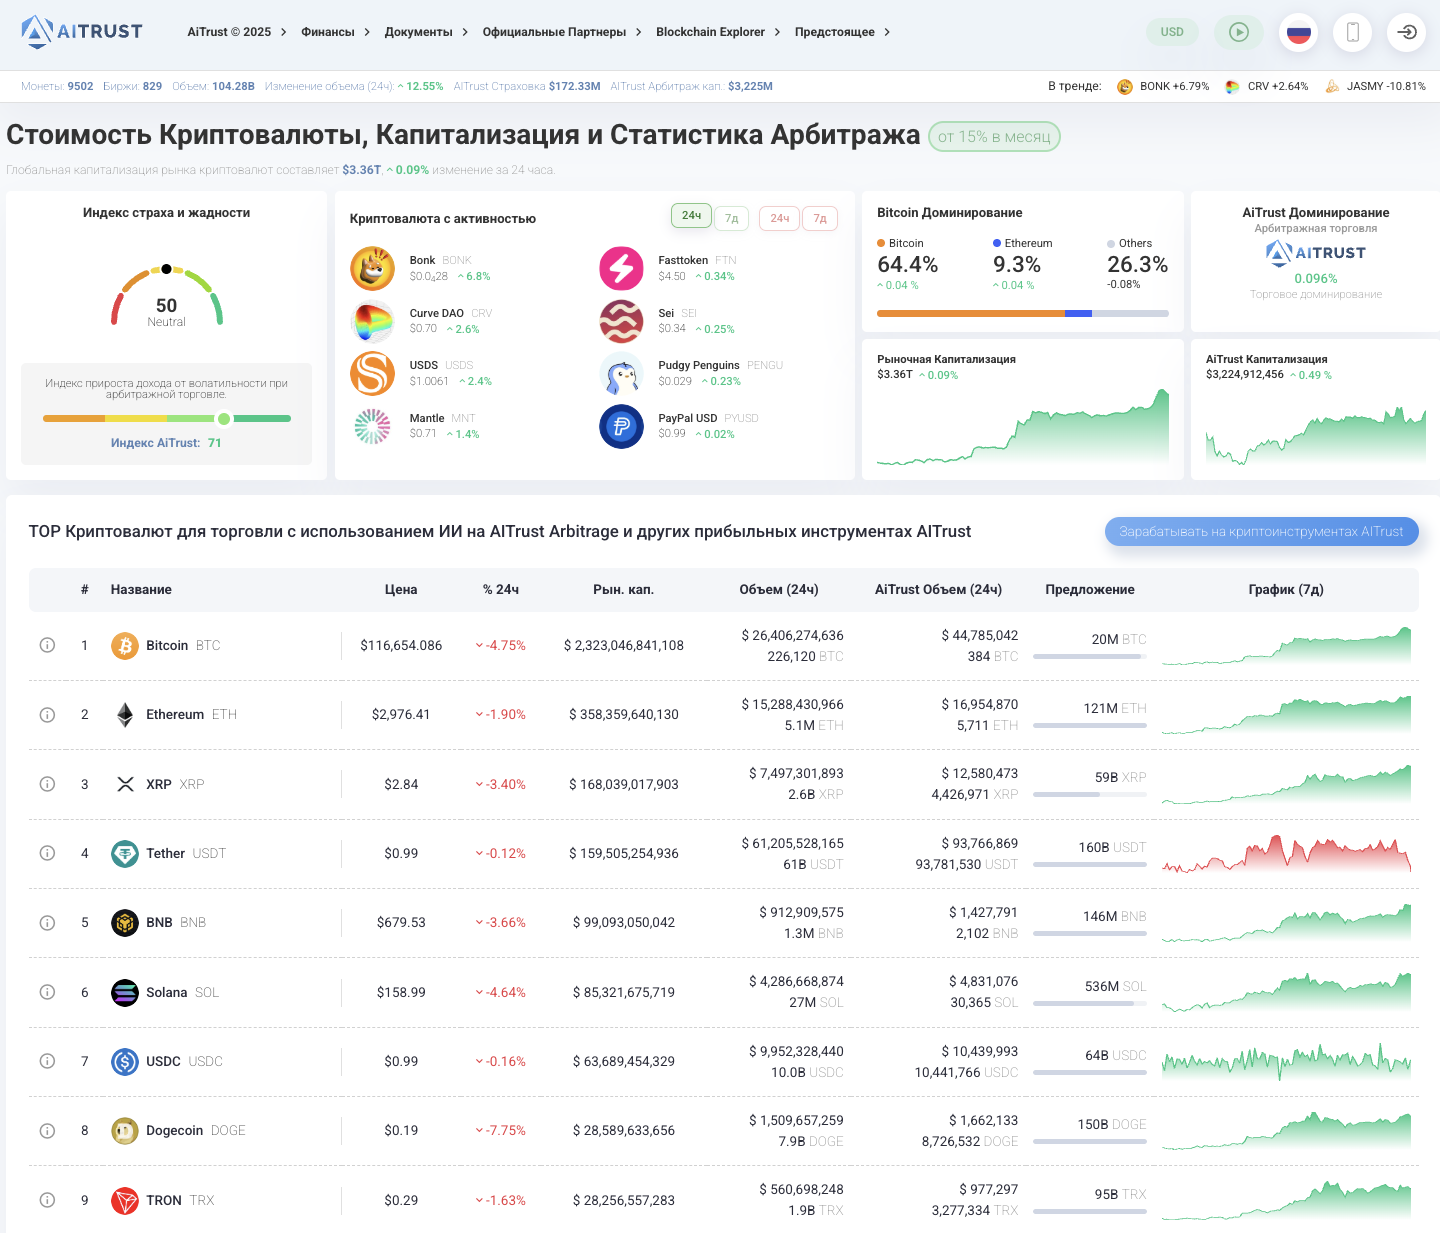Screen dimensions: 1440x1233
Task: Sort by AiTrust Объем (24ч) column
Action: [938, 589]
